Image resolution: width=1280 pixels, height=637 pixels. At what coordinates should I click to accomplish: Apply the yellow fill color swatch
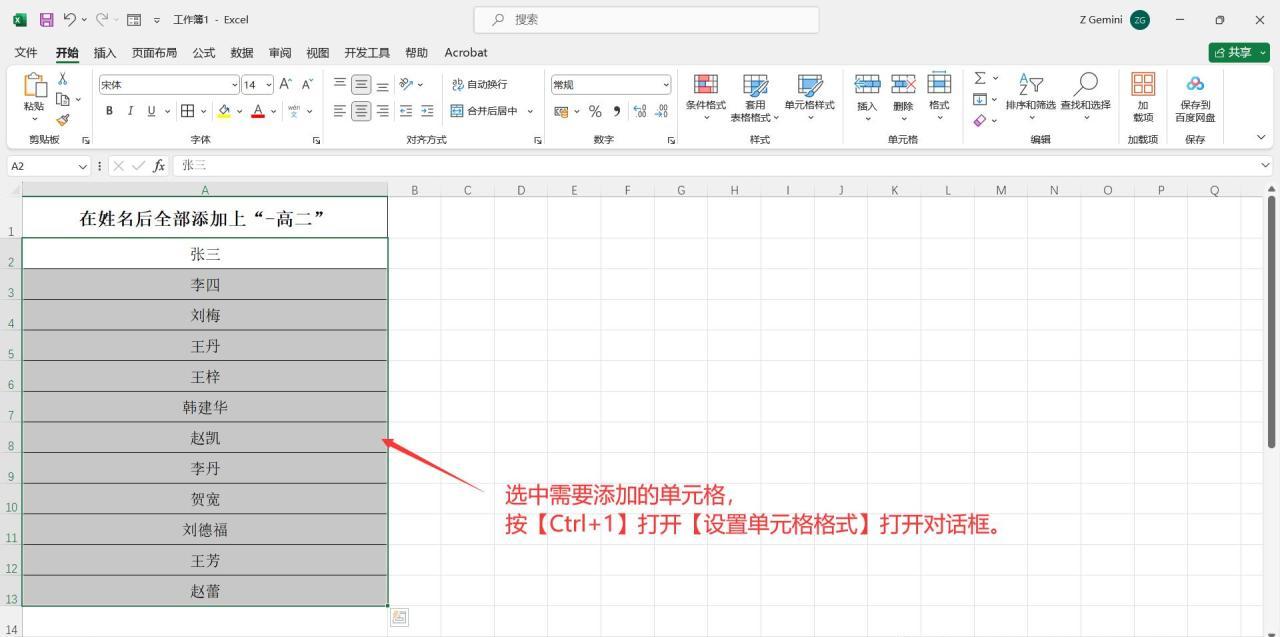coord(224,111)
